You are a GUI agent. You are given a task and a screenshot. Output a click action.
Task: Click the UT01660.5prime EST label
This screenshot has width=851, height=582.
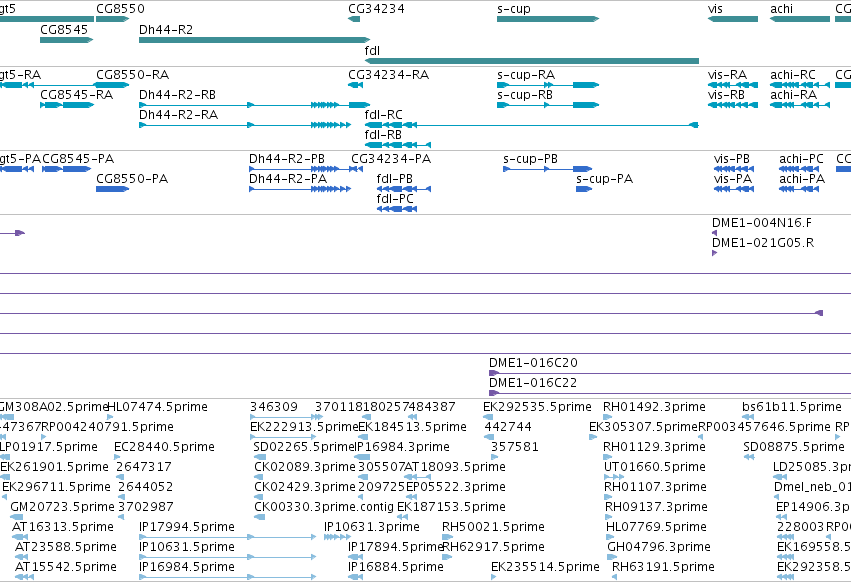click(655, 467)
